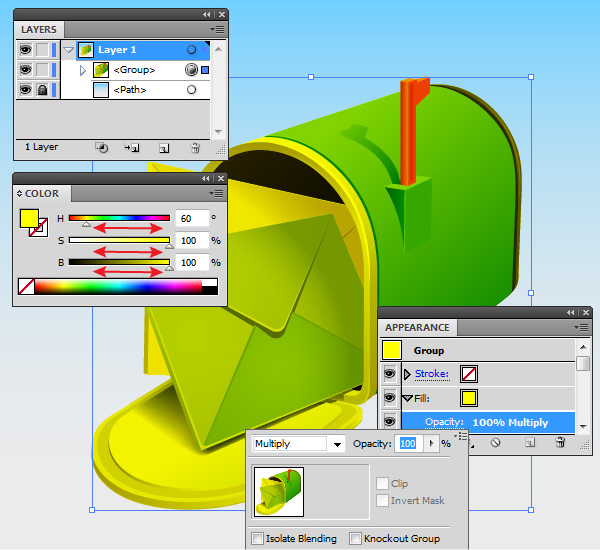Viewport: 600px width, 550px height.
Task: Click the Hue slider in Color panel
Action: click(119, 217)
